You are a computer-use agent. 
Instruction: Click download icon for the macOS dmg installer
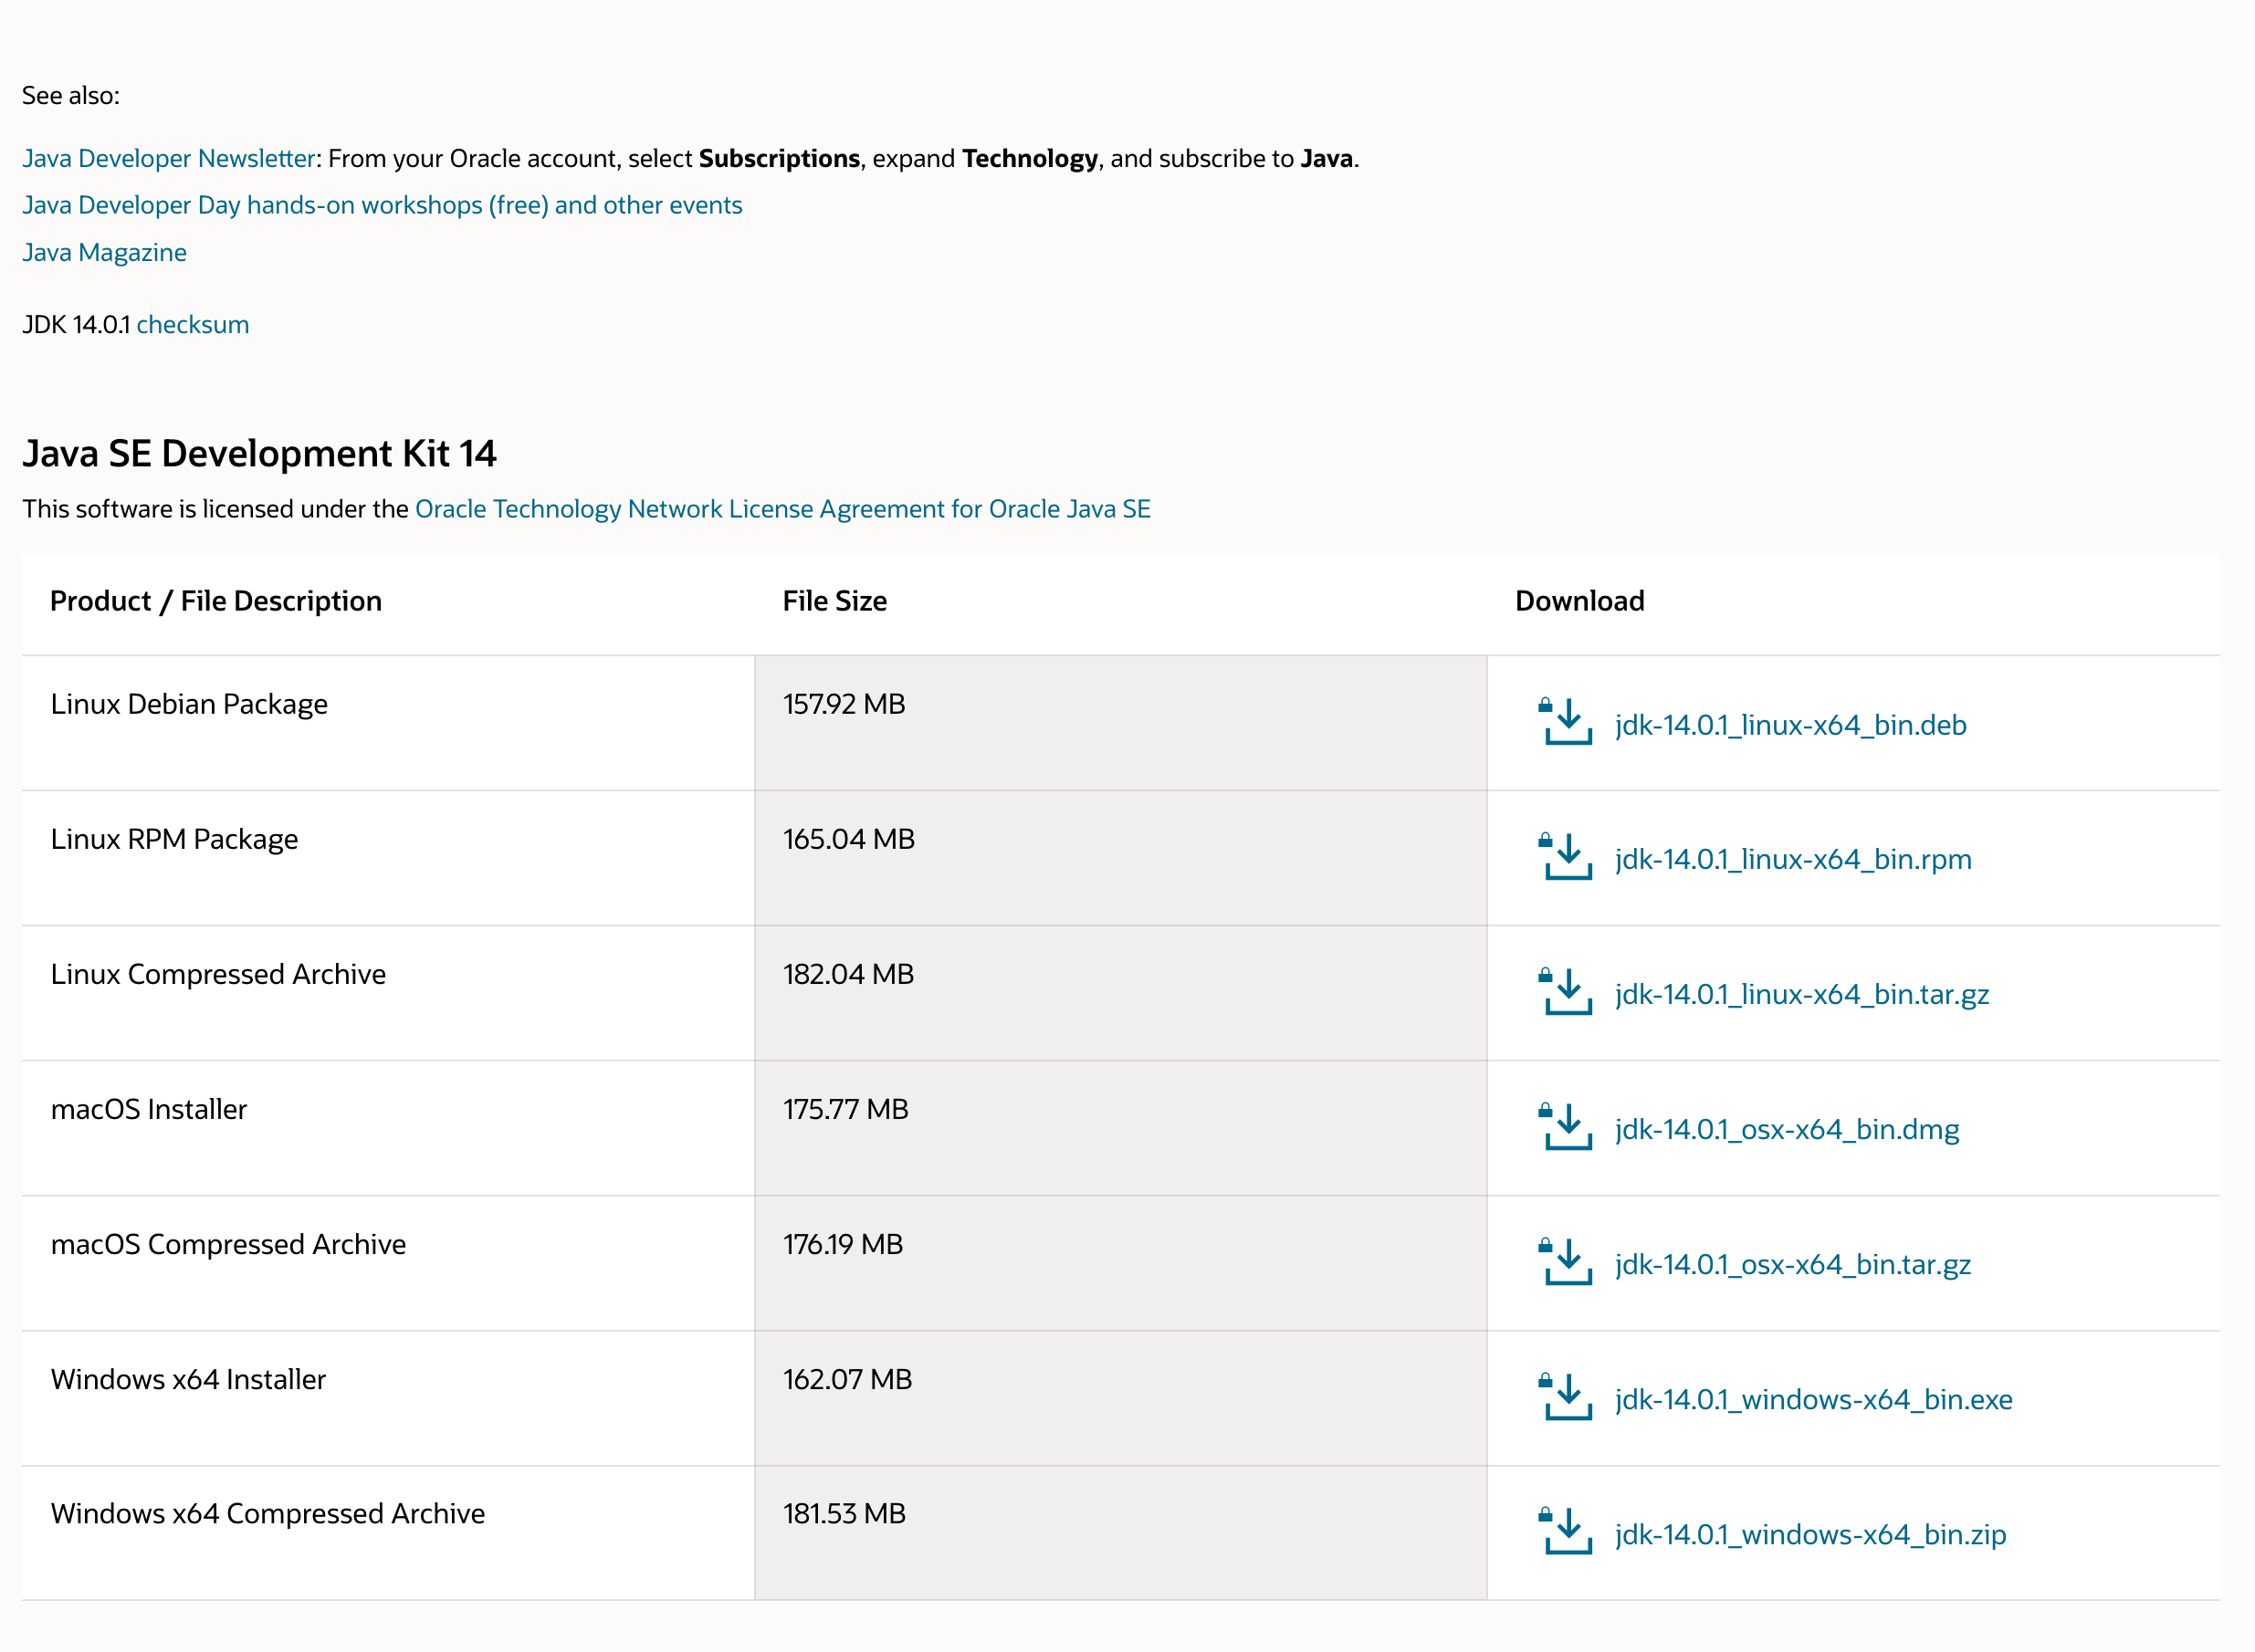1565,1127
